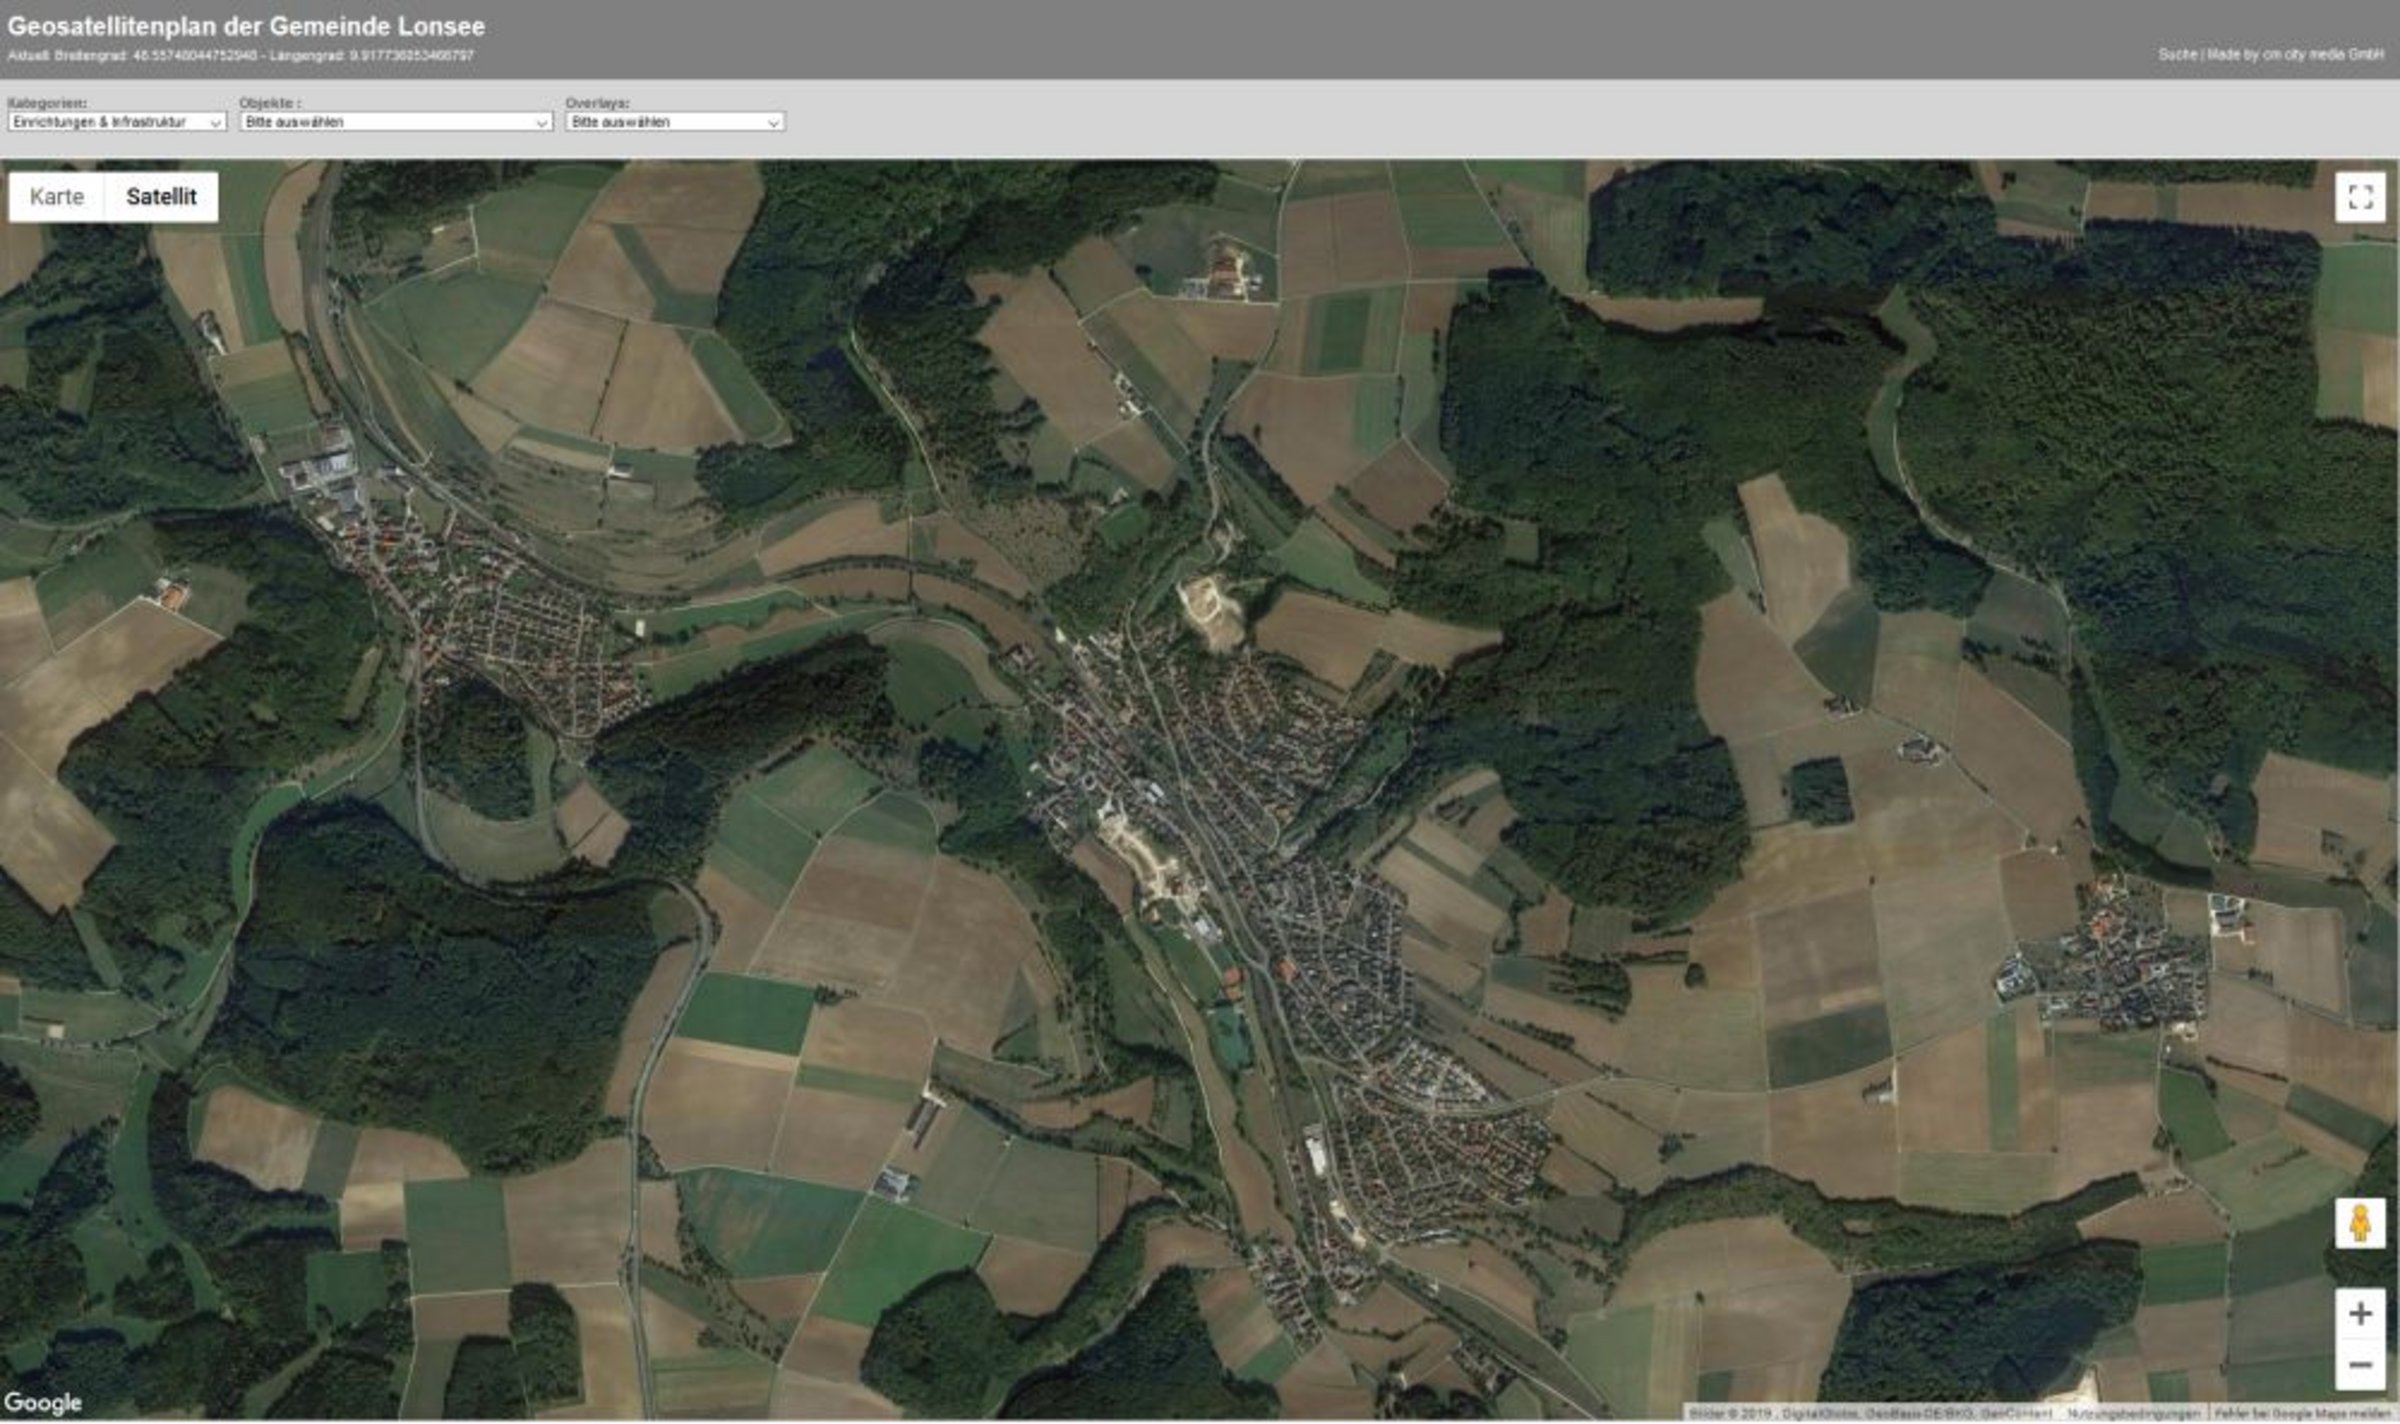The image size is (2400, 1424).
Task: Select the Satellit view tab
Action: pos(161,197)
